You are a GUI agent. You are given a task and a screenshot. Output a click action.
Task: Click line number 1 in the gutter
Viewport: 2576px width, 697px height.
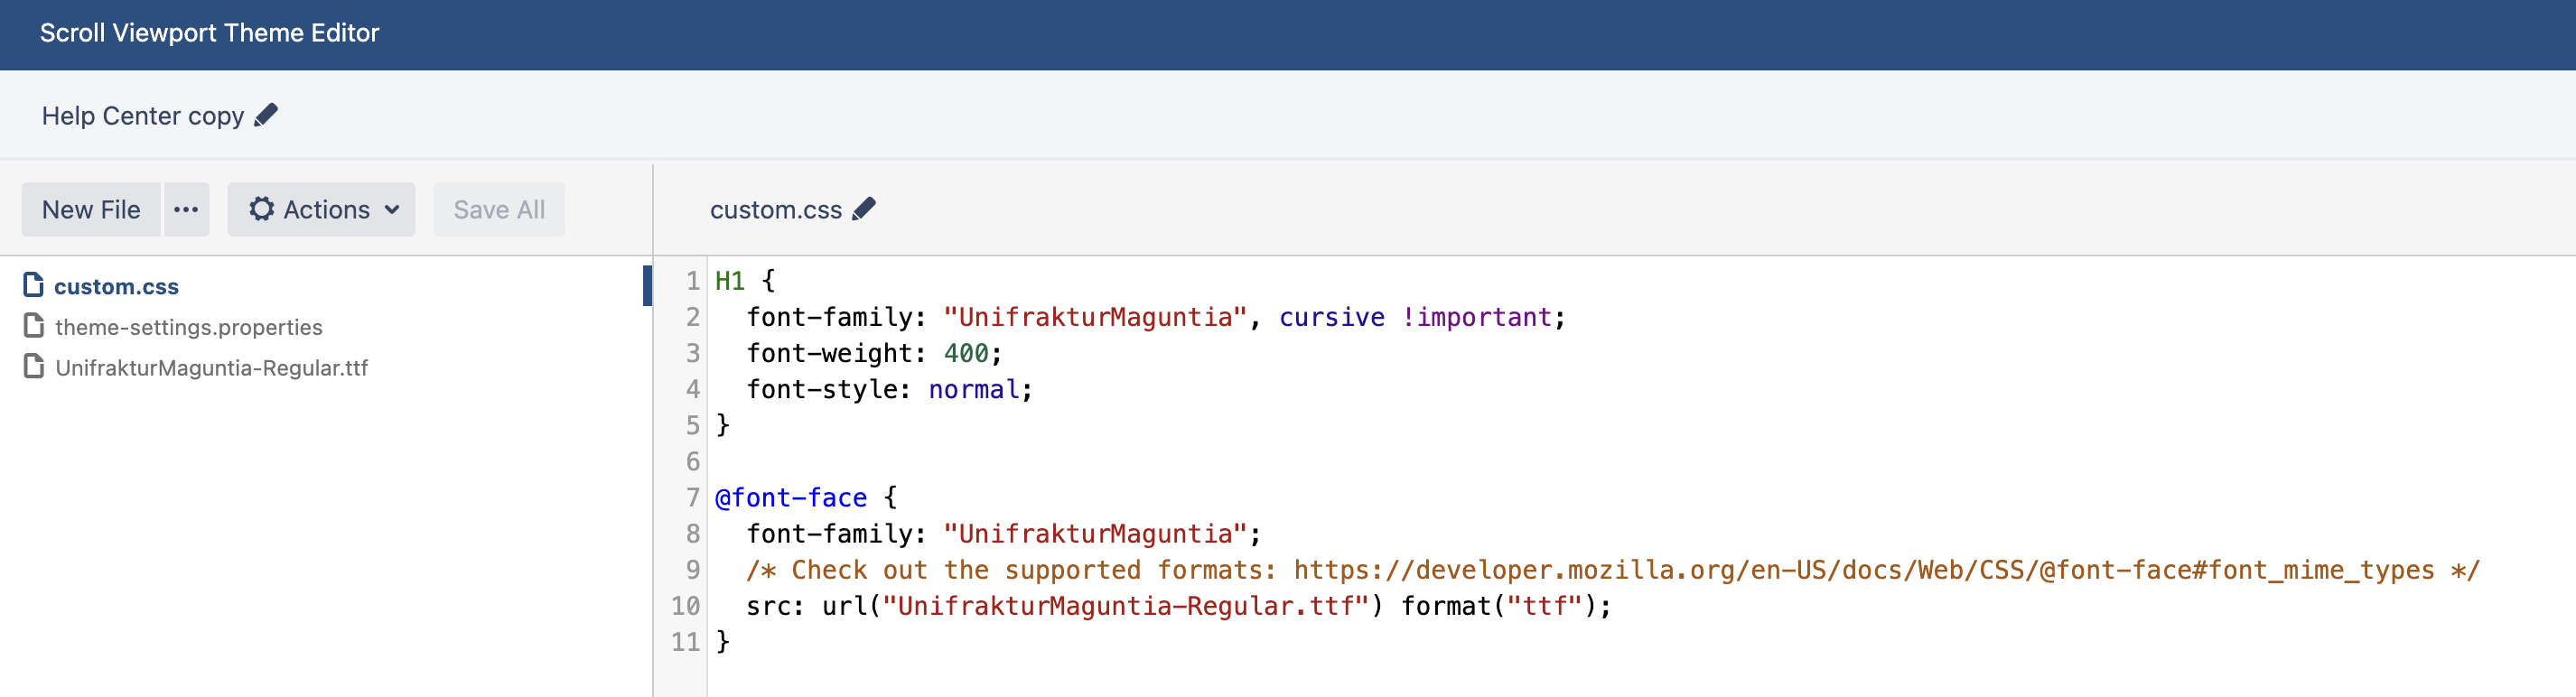692,281
